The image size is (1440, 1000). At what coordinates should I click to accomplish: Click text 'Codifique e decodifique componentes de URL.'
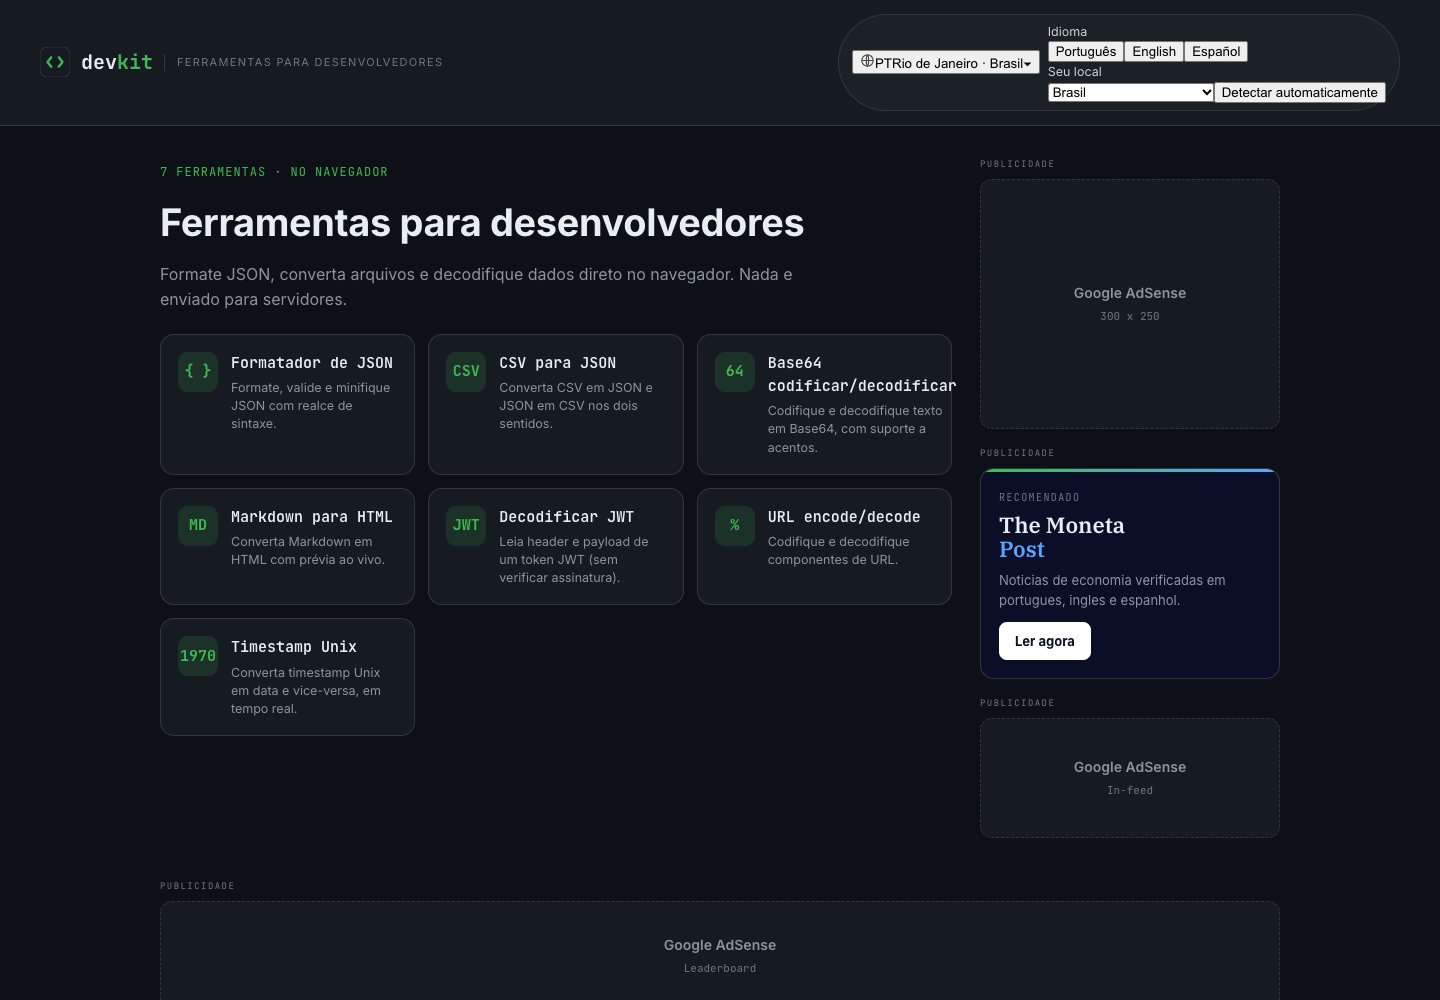[x=839, y=551]
